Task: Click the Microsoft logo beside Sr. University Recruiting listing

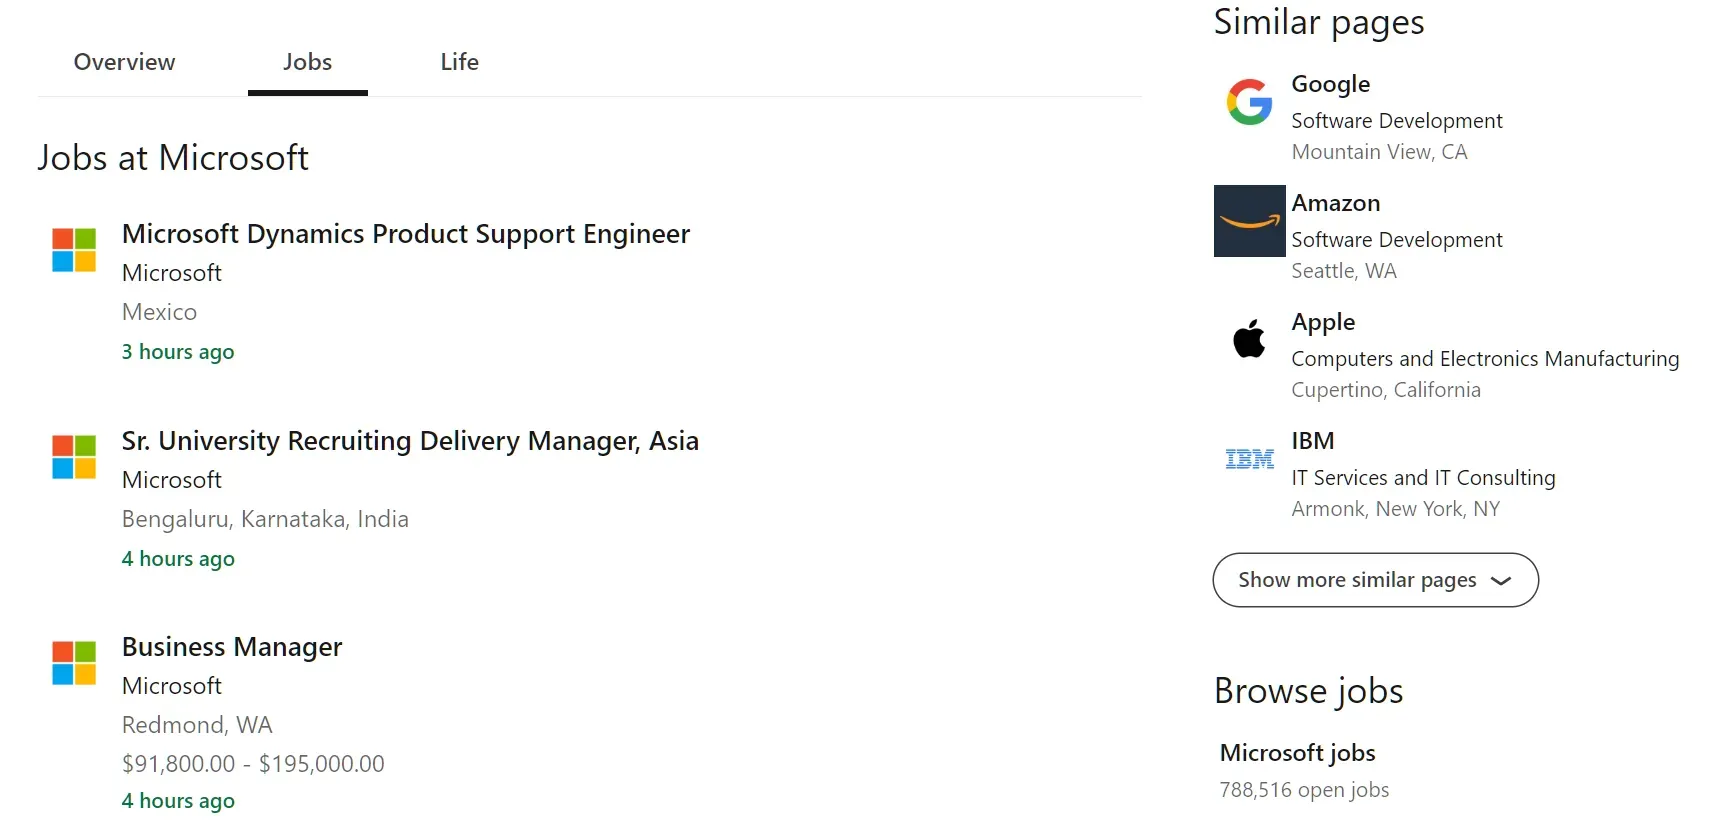Action: point(71,457)
